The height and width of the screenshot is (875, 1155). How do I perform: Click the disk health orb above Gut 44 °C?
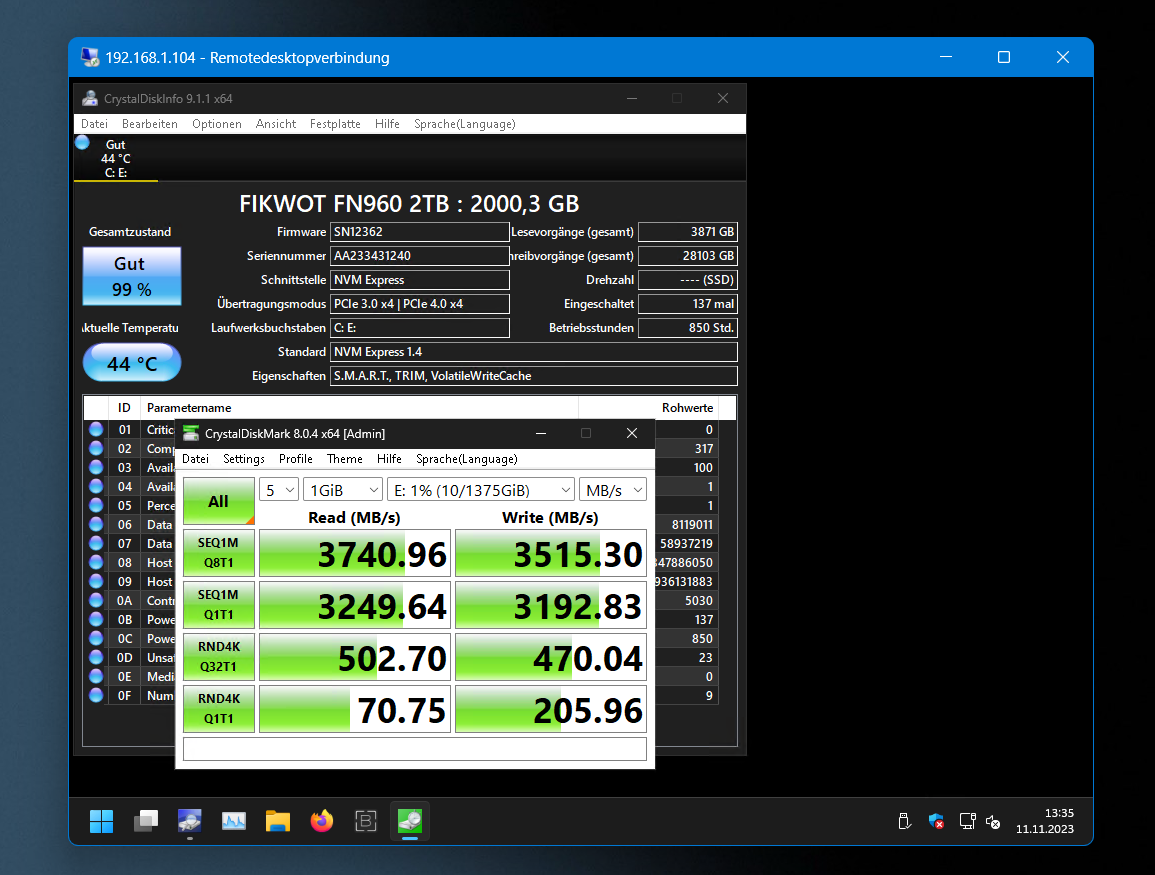pyautogui.click(x=82, y=143)
